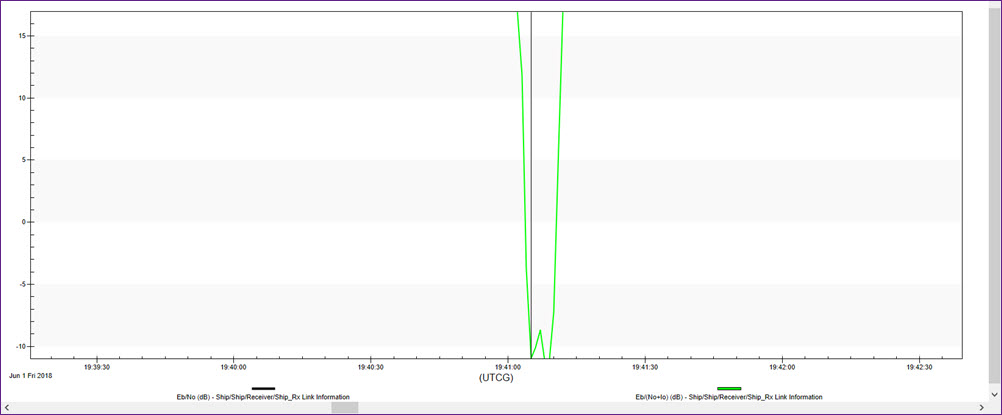Select the Eb/No (dB) legend label
Image resolution: width=1002 pixels, height=415 pixels.
coord(263,397)
